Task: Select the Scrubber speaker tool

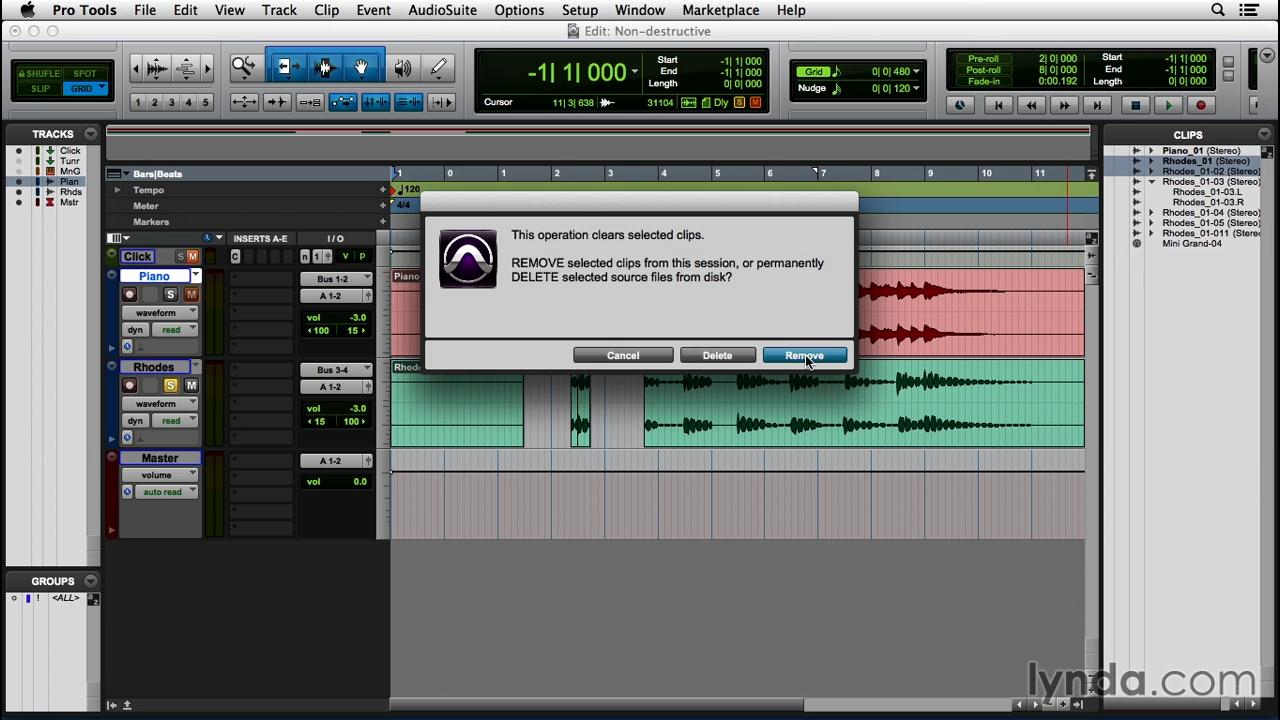Action: [402, 68]
